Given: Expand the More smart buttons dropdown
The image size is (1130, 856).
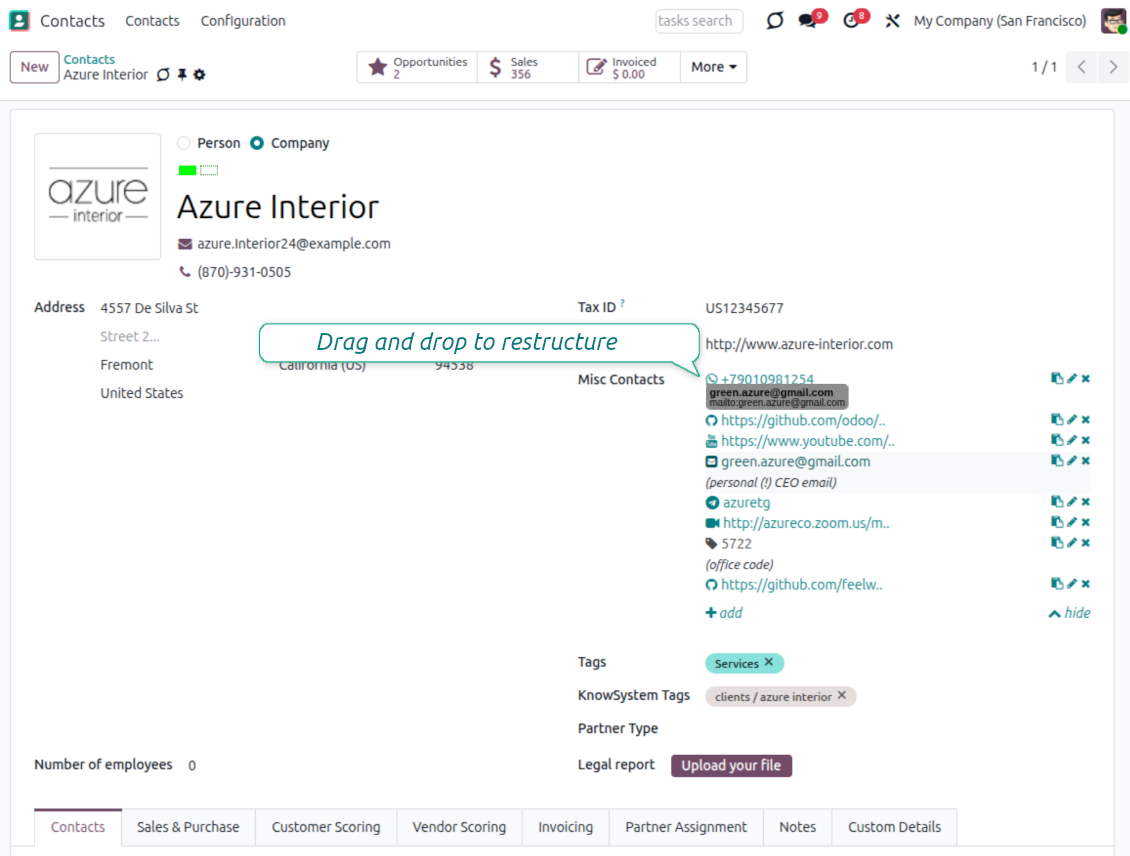Looking at the screenshot, I should point(713,67).
